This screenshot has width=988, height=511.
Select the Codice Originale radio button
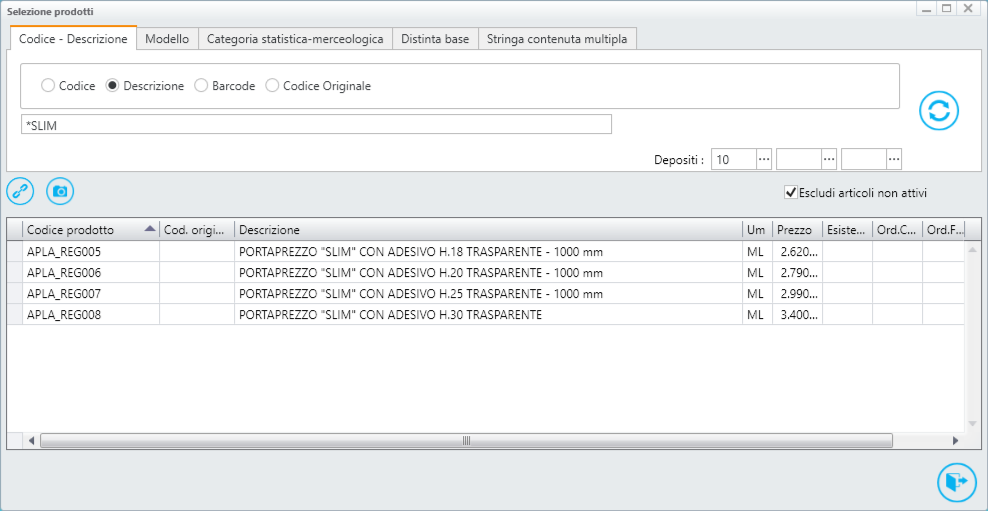[x=272, y=86]
